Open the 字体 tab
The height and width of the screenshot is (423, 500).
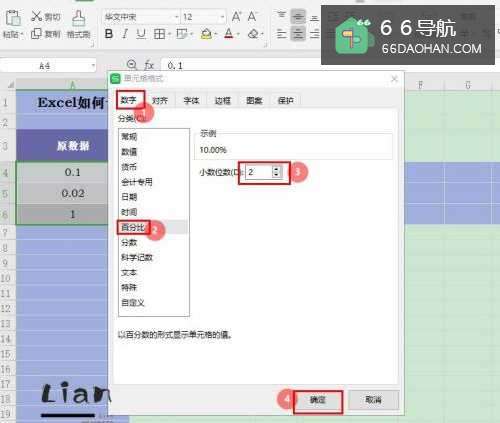[191, 100]
